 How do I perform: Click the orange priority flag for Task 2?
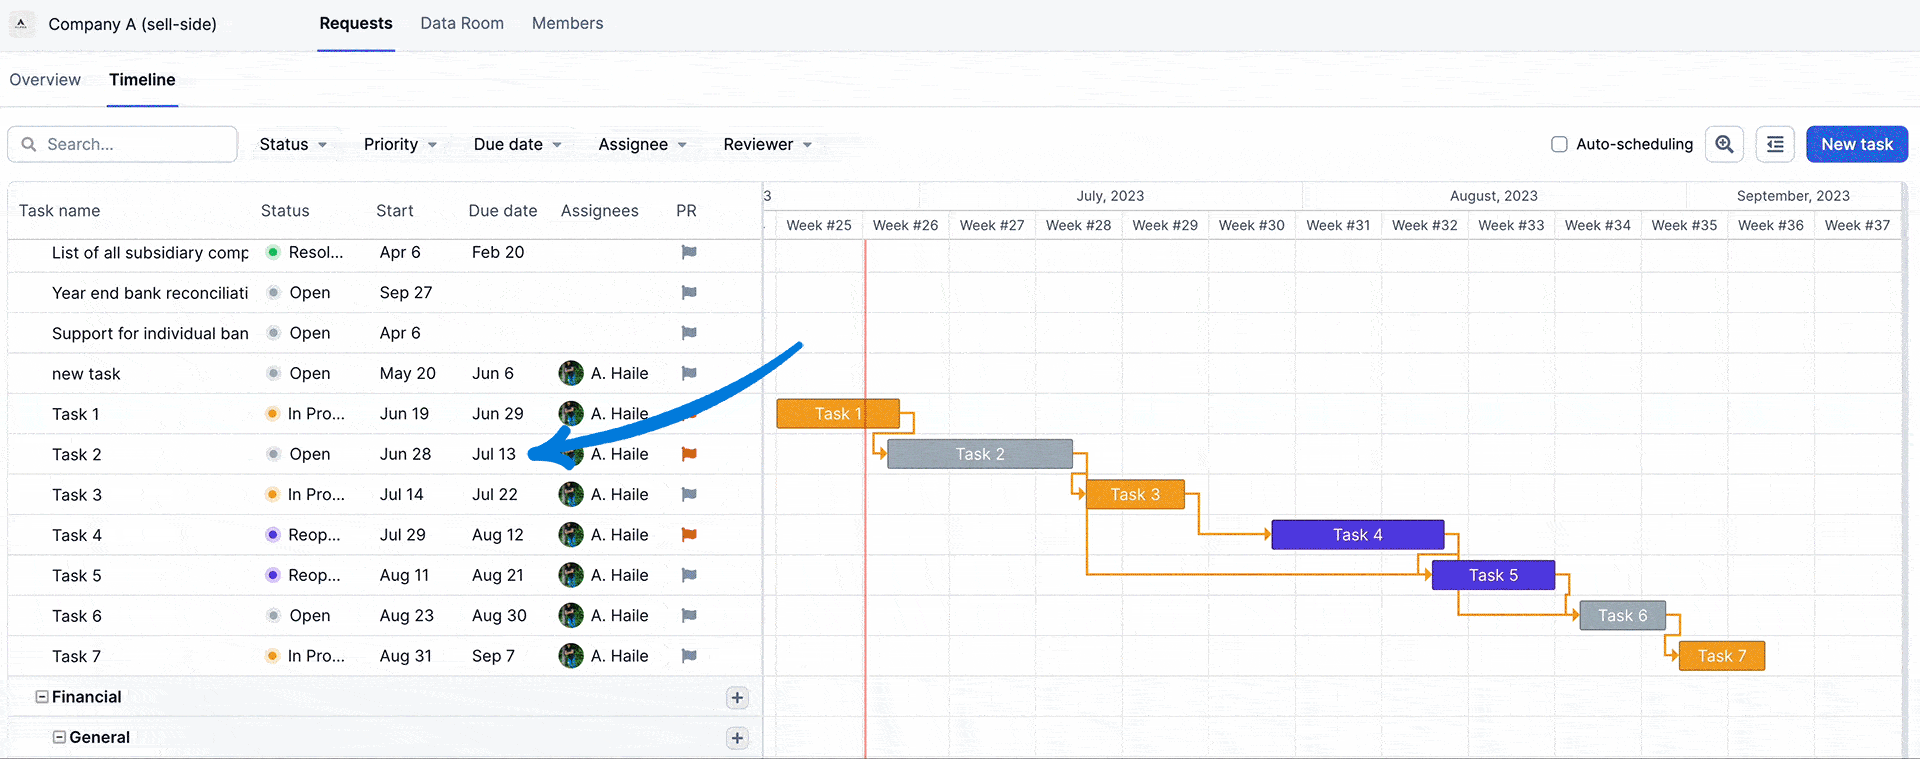pyautogui.click(x=689, y=454)
